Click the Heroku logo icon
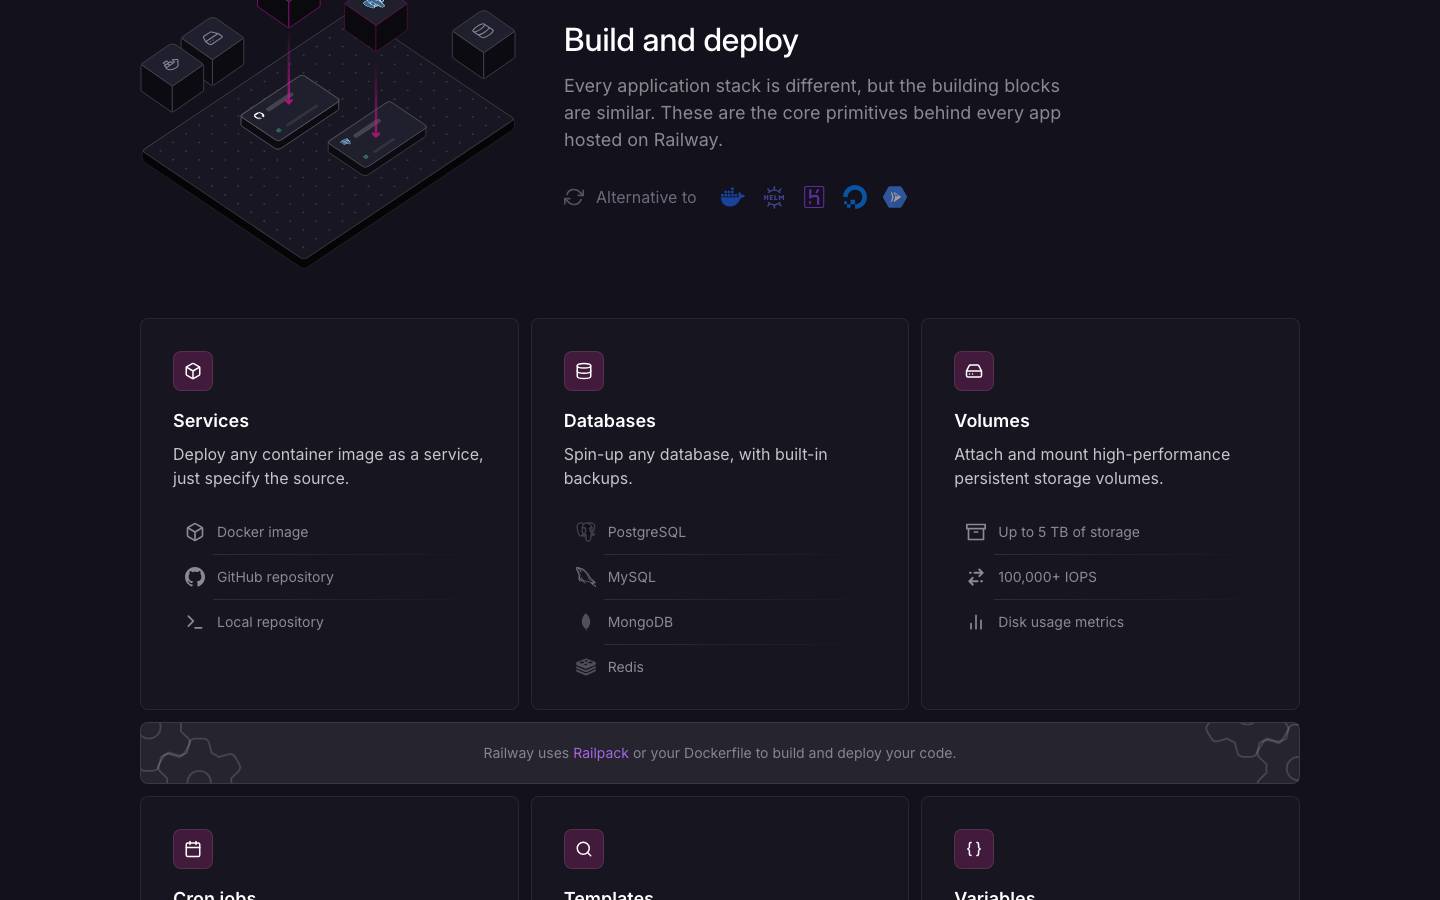The height and width of the screenshot is (900, 1440). tap(814, 197)
